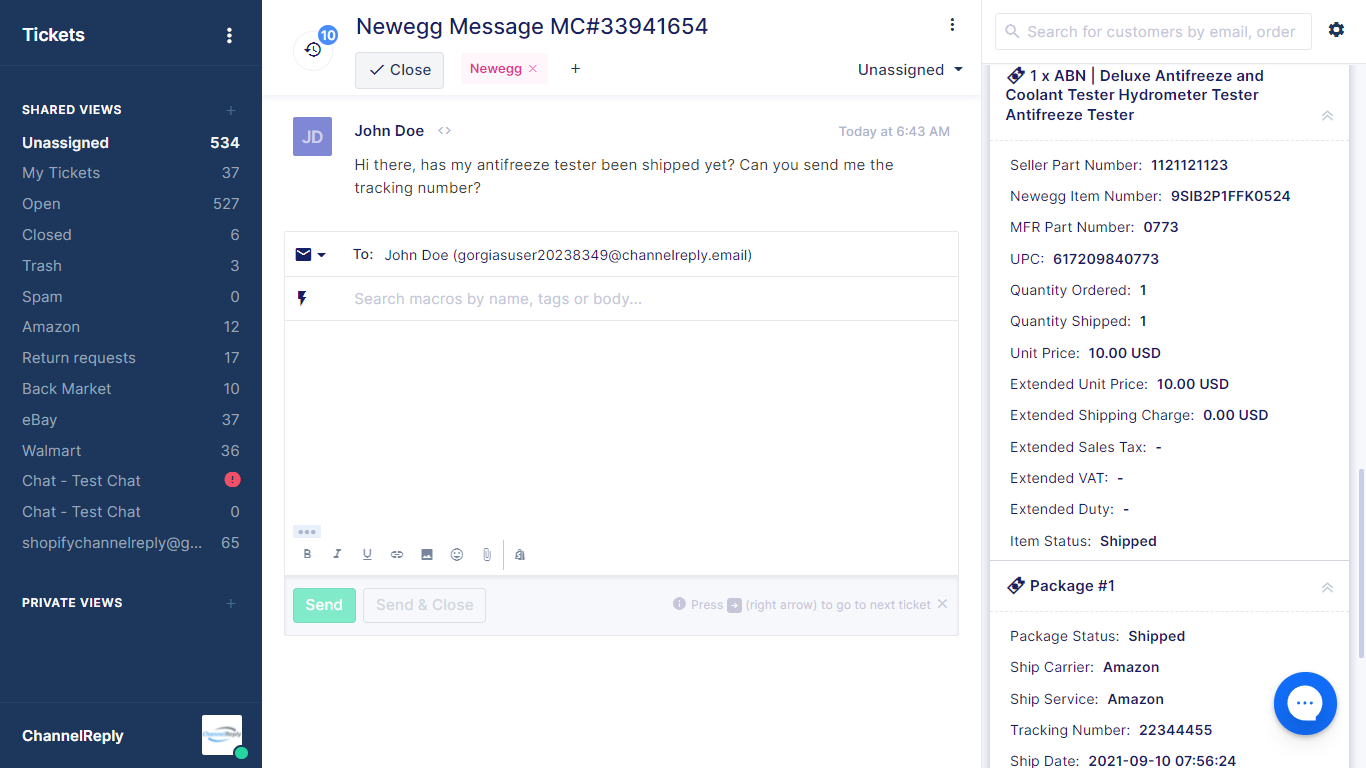Click the PRIVATE VIEWS header

(x=72, y=603)
